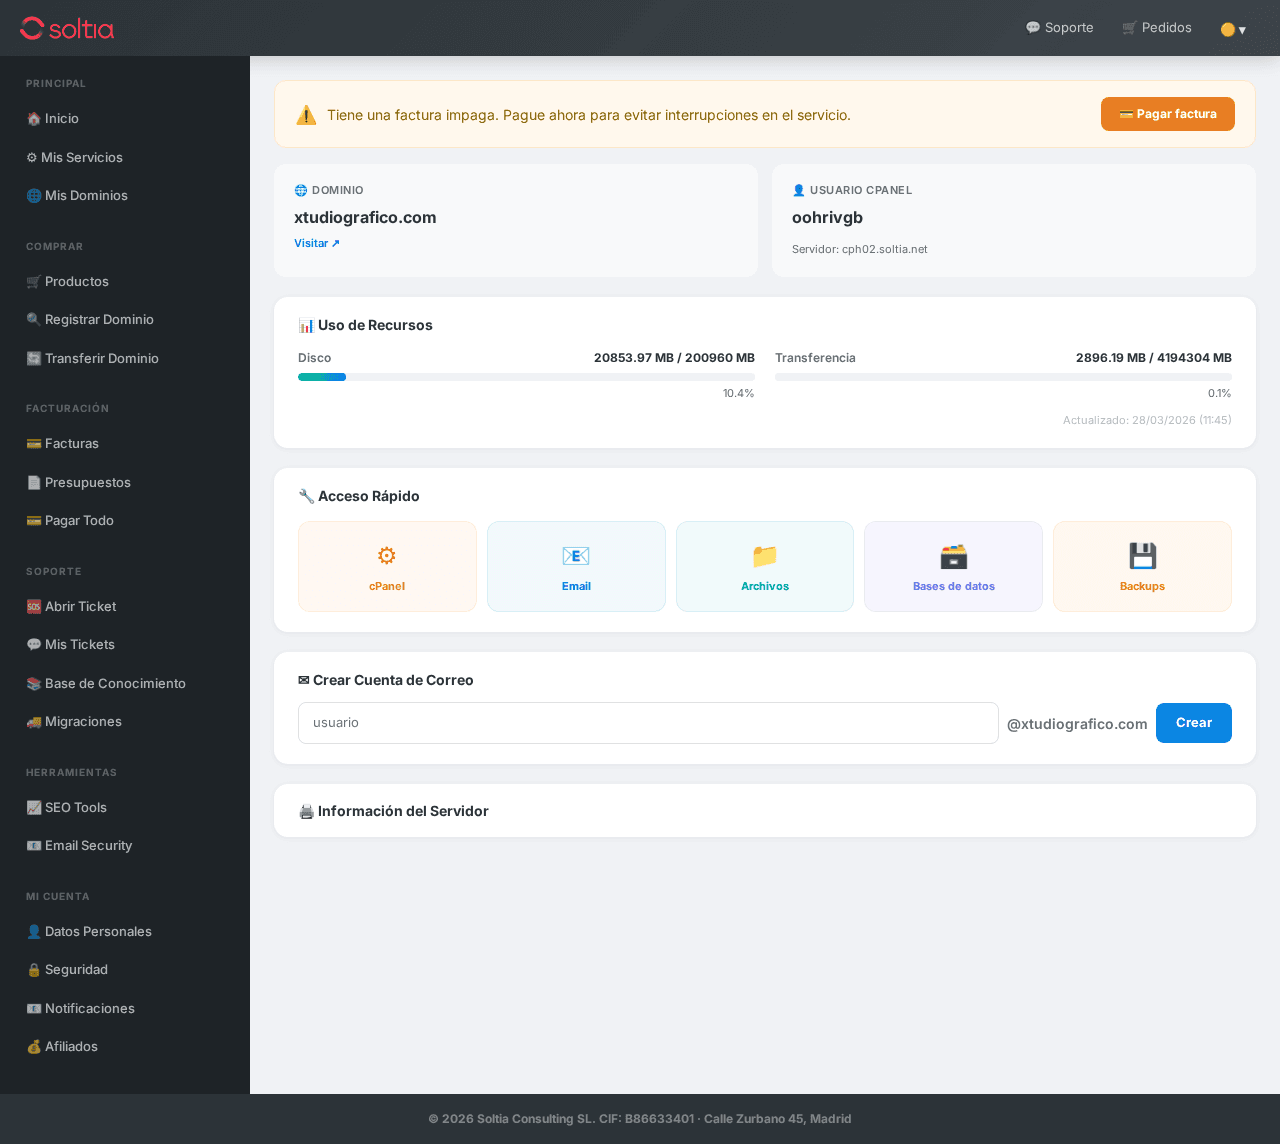Open Pedidos in the top navigation

pyautogui.click(x=1156, y=27)
